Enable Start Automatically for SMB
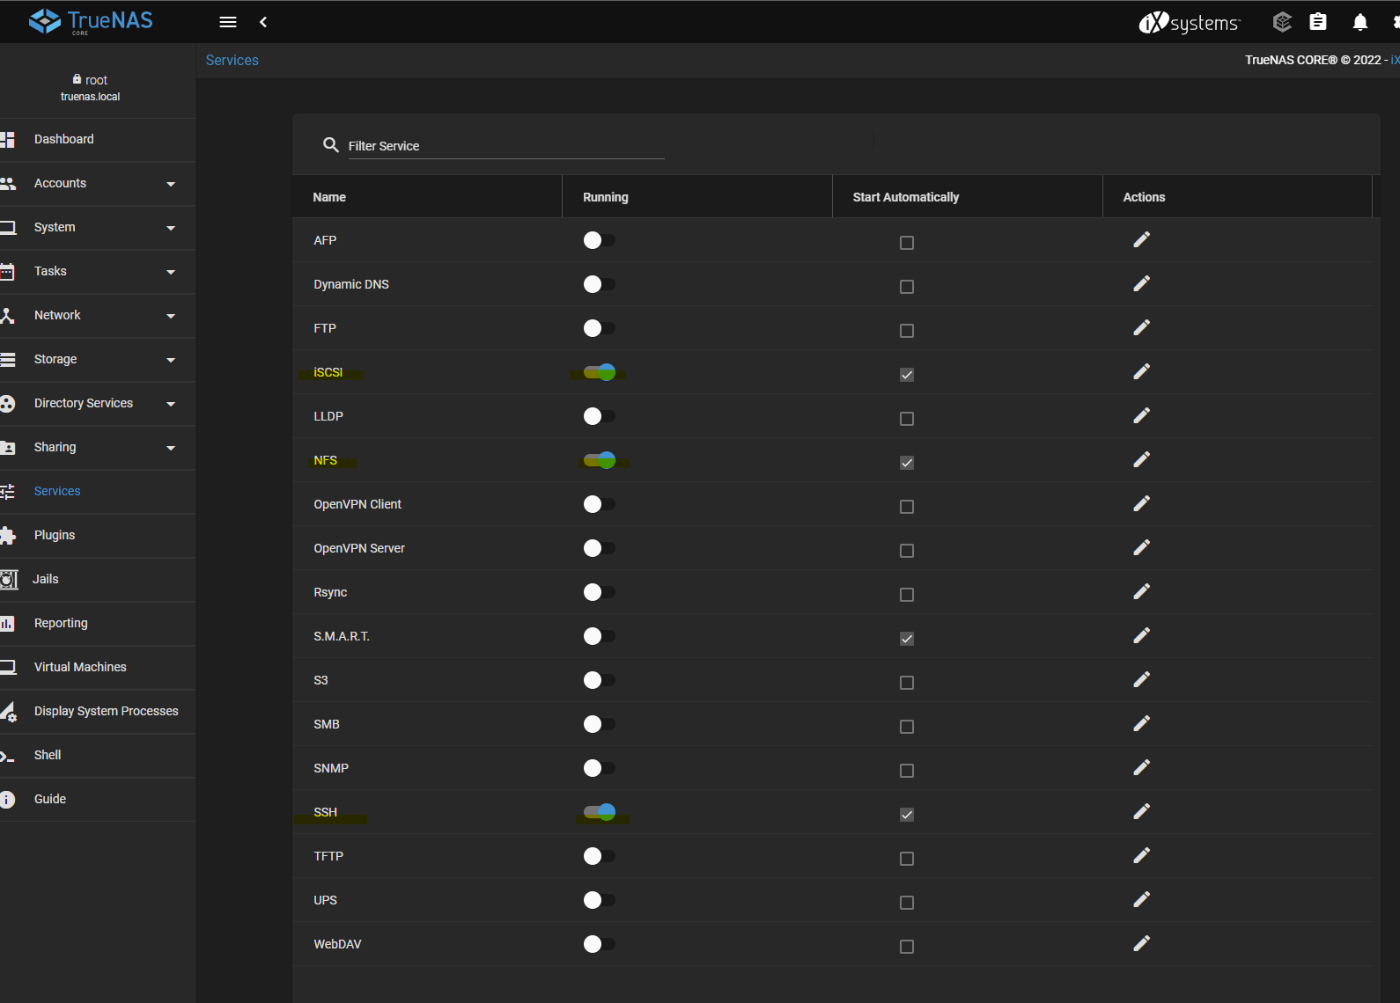Viewport: 1400px width, 1003px height. click(907, 727)
